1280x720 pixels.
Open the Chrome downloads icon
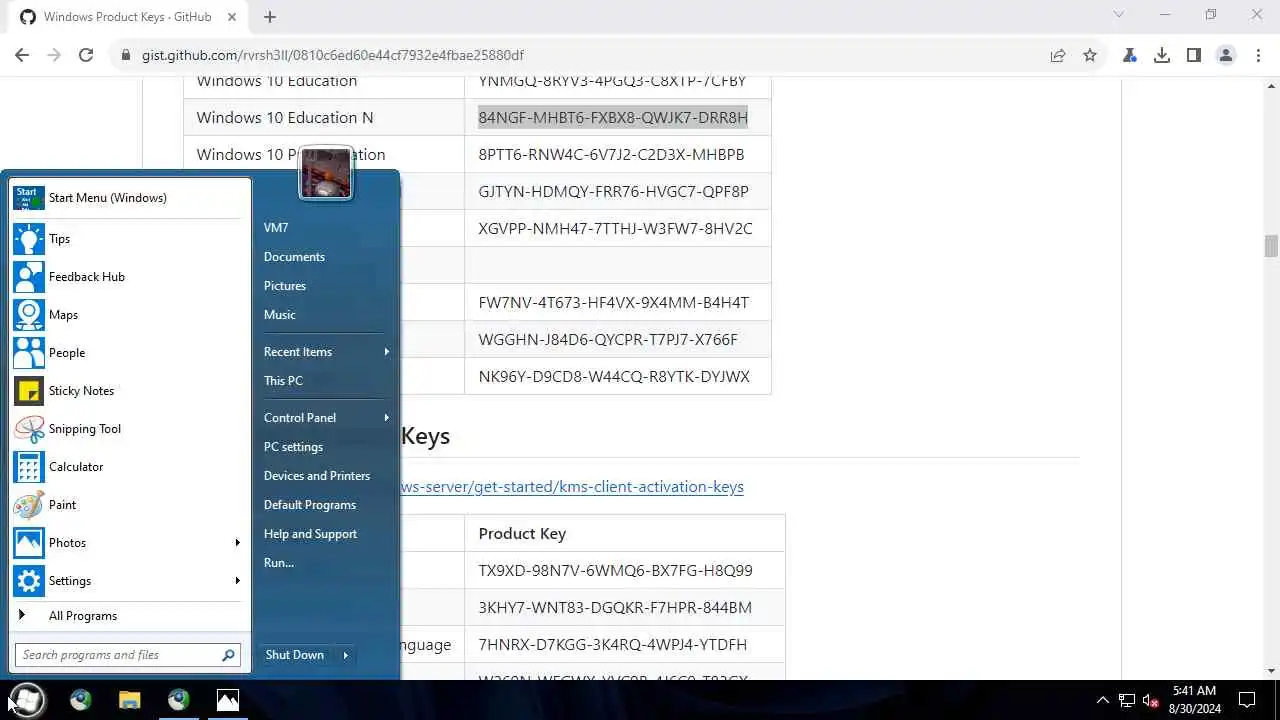click(1162, 55)
